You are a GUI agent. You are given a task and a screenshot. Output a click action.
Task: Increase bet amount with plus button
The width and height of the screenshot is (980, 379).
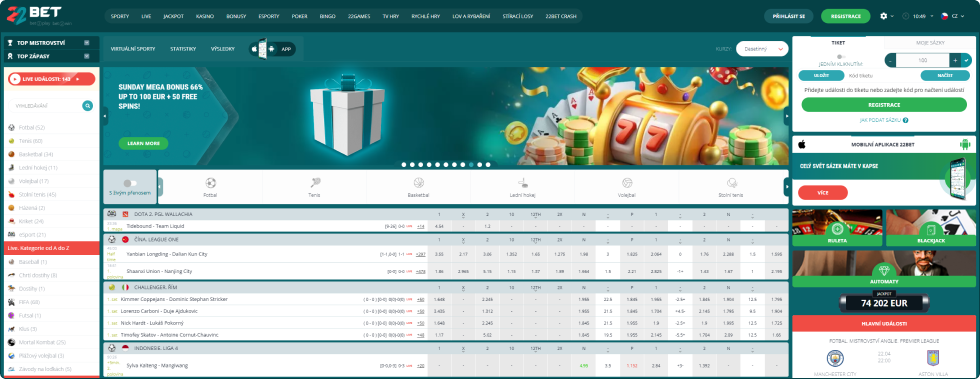point(955,61)
